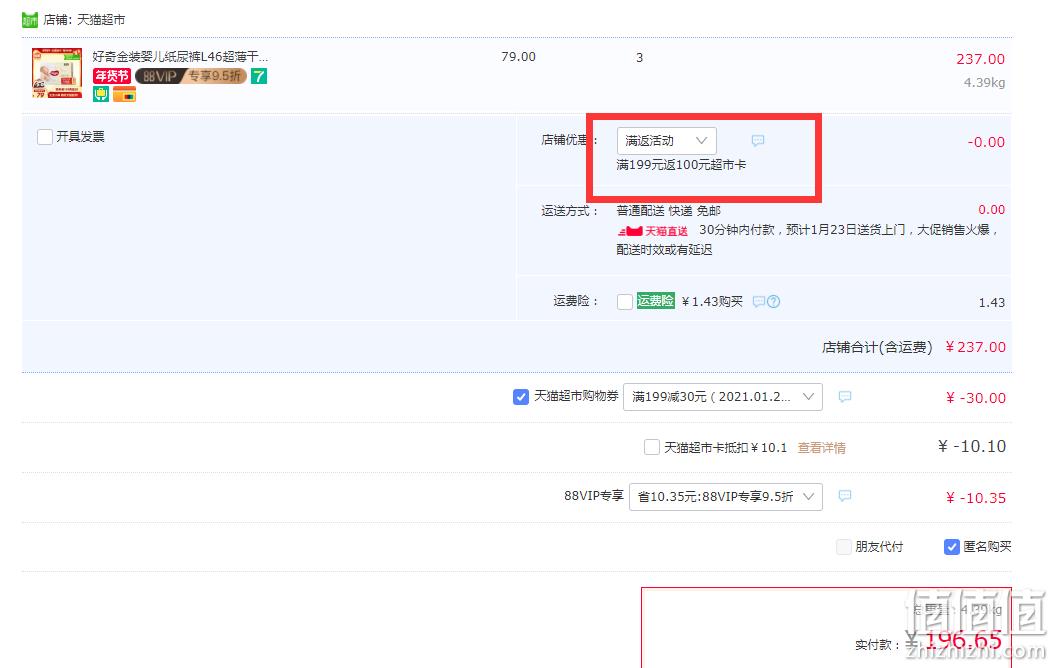1055x668 pixels.
Task: Click the question mark help icon for 运费险
Action: pos(774,301)
